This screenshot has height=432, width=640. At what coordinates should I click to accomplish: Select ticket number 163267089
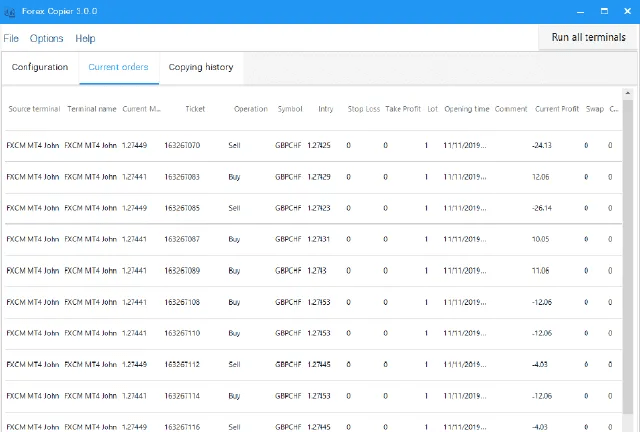coord(182,271)
